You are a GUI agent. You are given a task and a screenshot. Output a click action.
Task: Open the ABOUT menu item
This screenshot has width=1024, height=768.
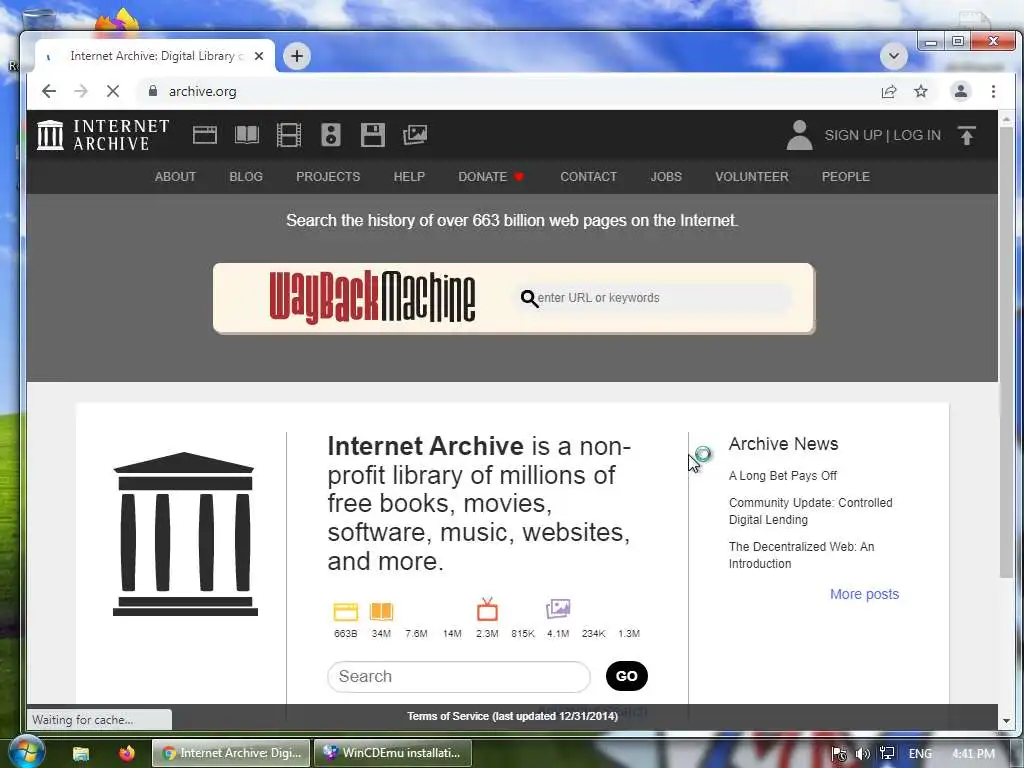175,176
